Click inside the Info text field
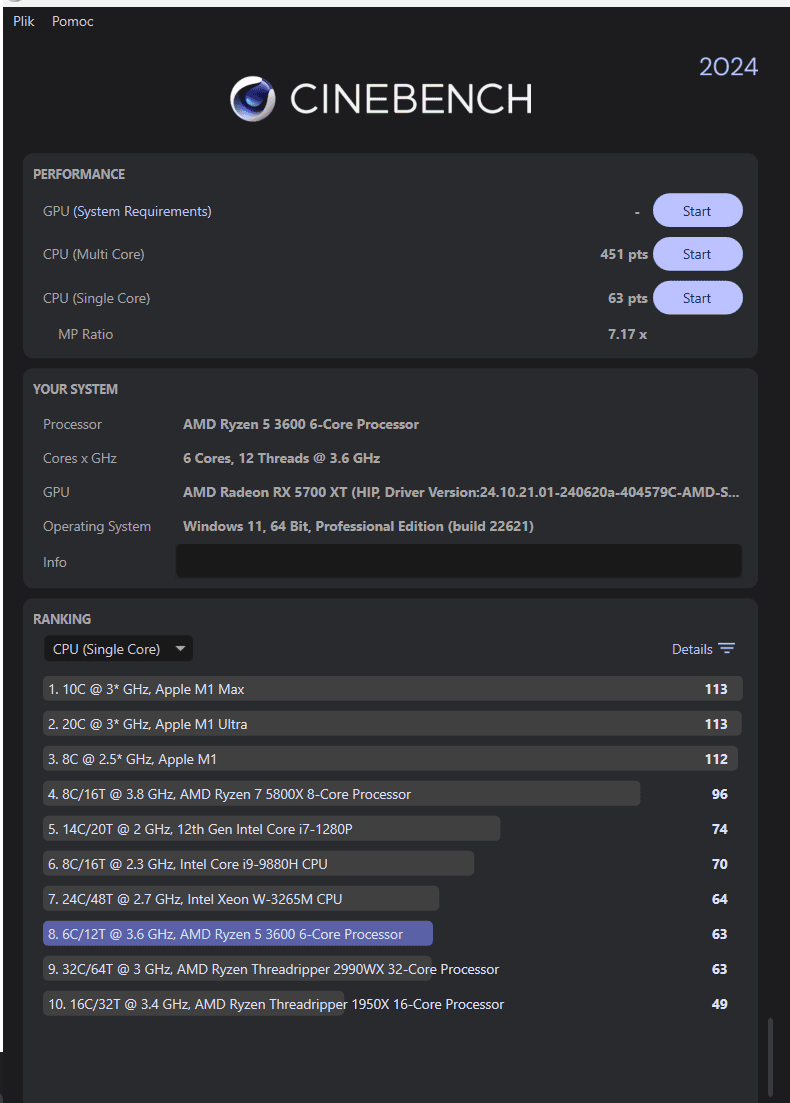This screenshot has height=1103, width=790. click(459, 561)
